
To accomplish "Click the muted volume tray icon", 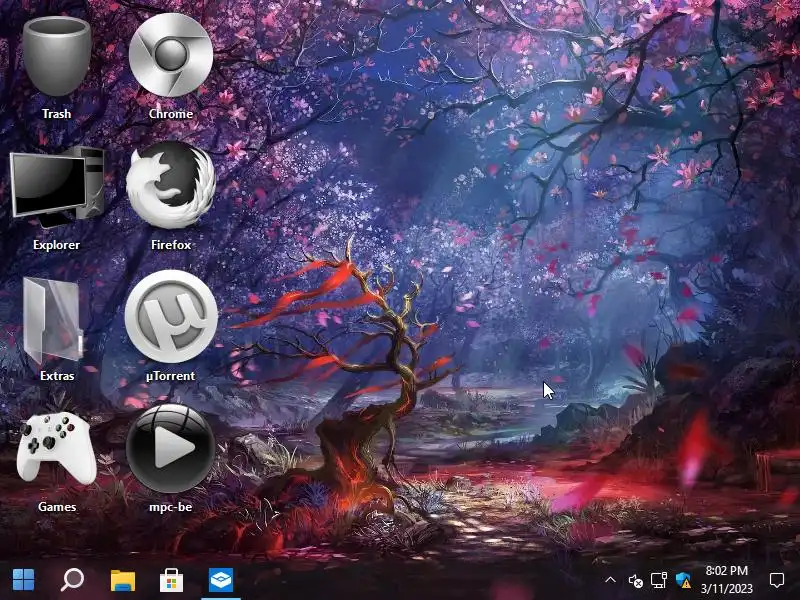I will pos(635,581).
